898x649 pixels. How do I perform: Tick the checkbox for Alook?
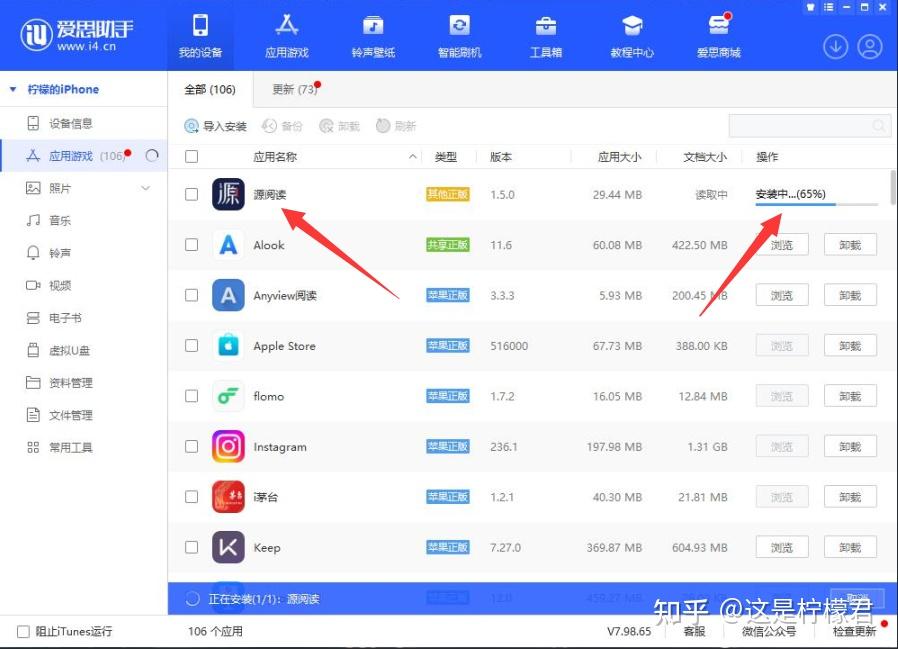pyautogui.click(x=192, y=245)
